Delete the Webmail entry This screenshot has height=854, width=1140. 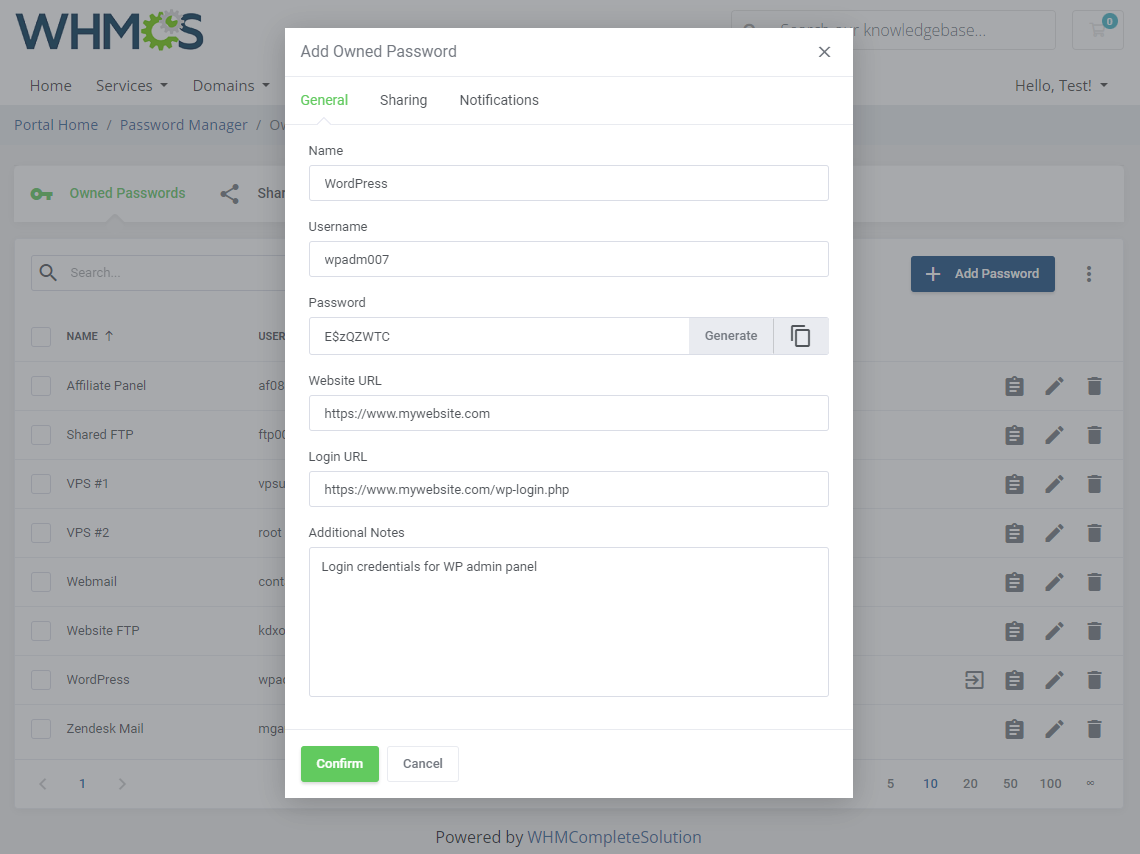click(x=1094, y=581)
